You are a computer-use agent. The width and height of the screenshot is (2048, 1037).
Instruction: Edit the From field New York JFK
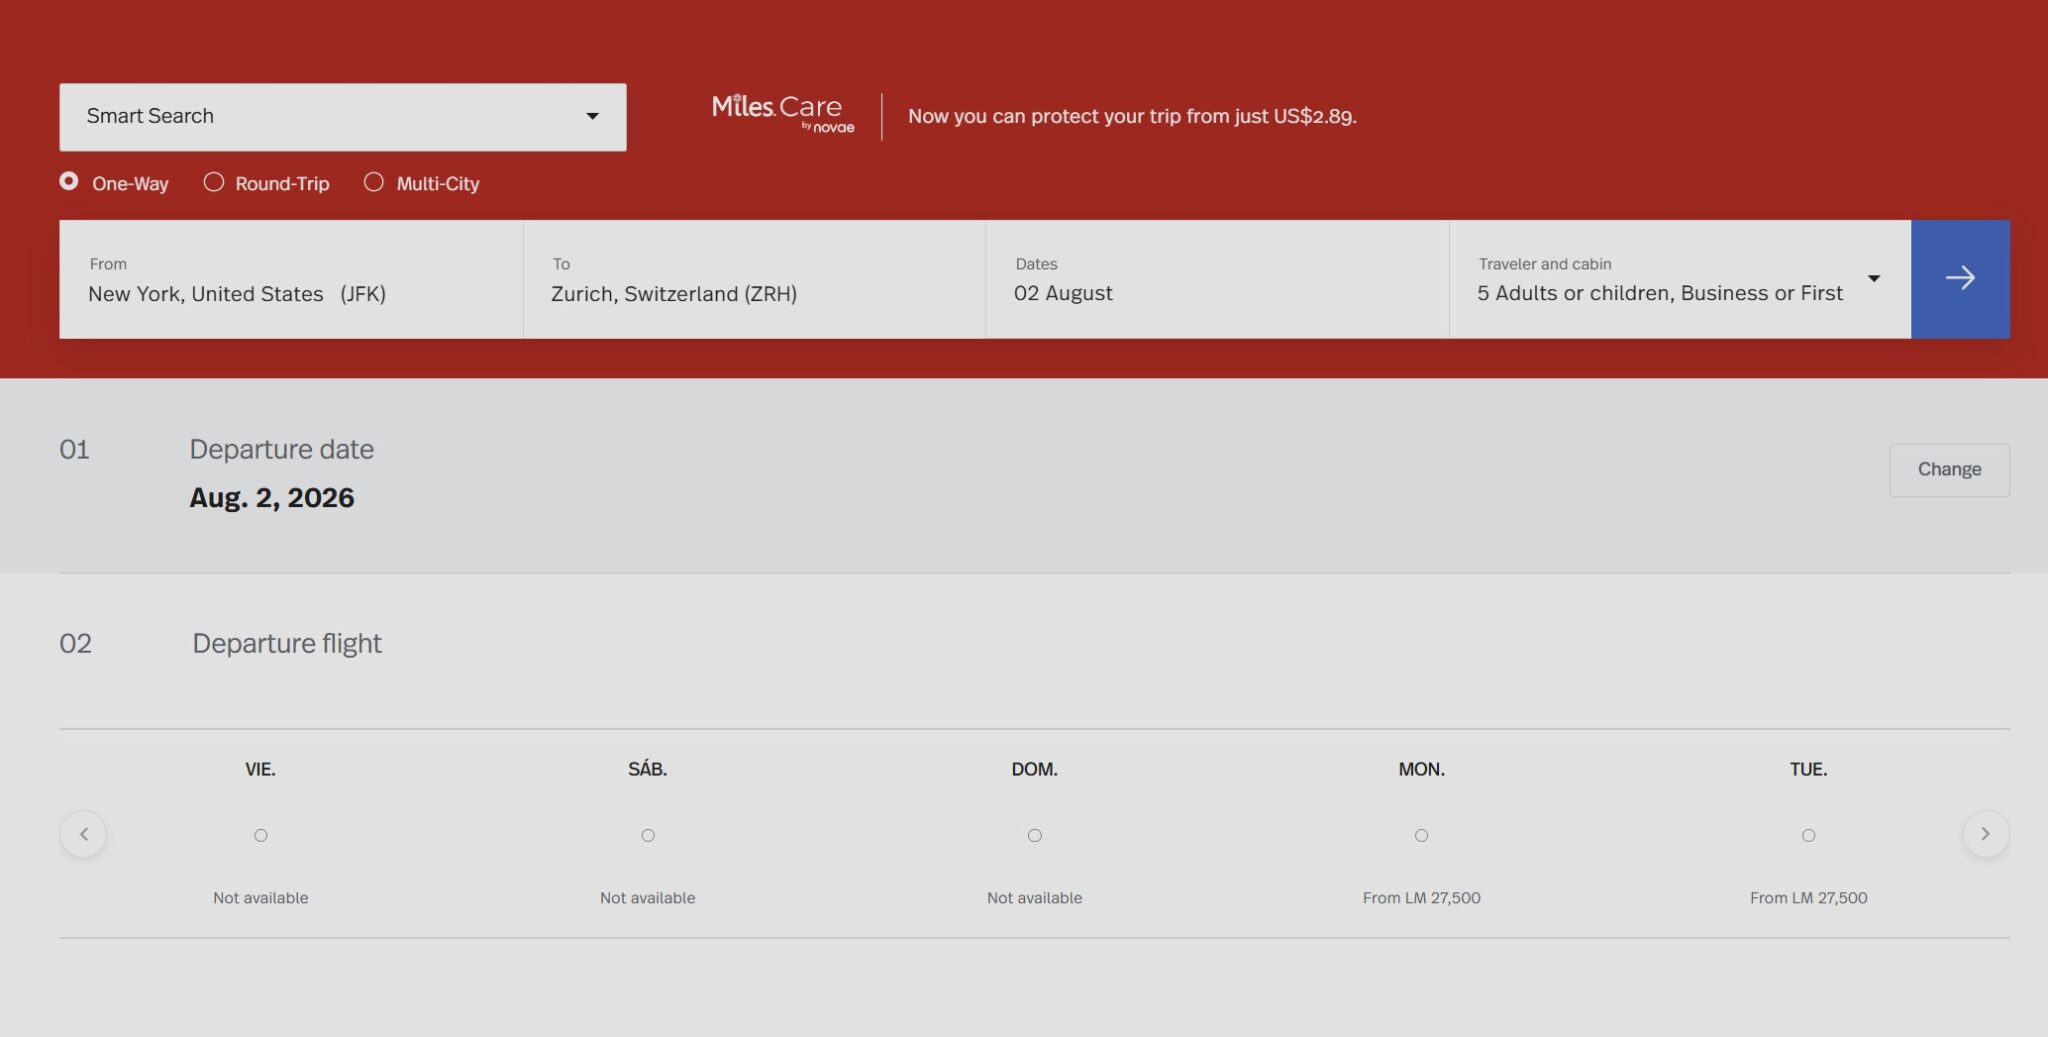pos(290,279)
